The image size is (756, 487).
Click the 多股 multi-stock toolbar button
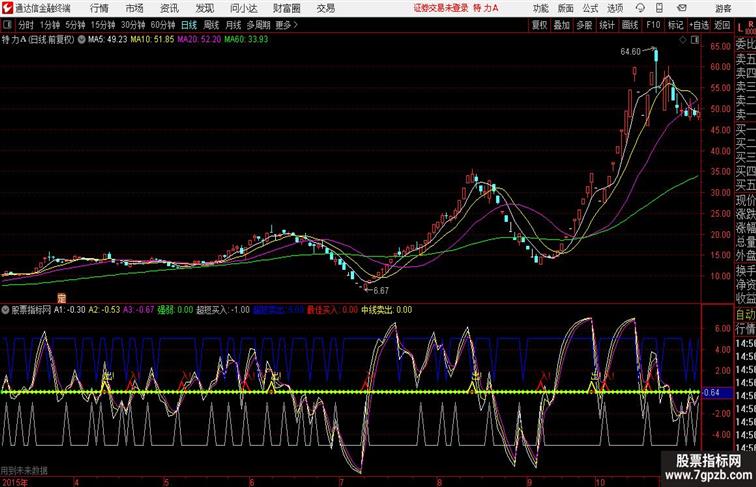[584, 25]
